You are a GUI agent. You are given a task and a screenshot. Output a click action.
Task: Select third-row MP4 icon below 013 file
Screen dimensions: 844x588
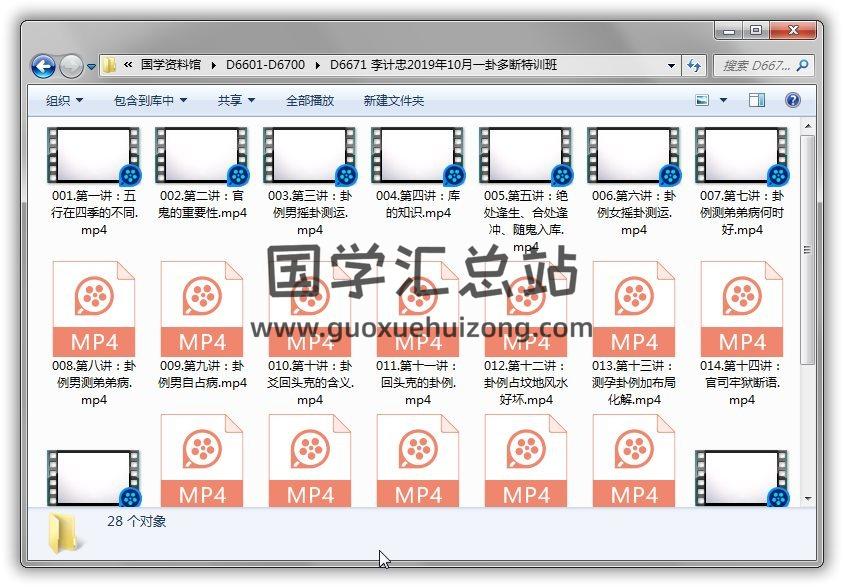(x=634, y=460)
